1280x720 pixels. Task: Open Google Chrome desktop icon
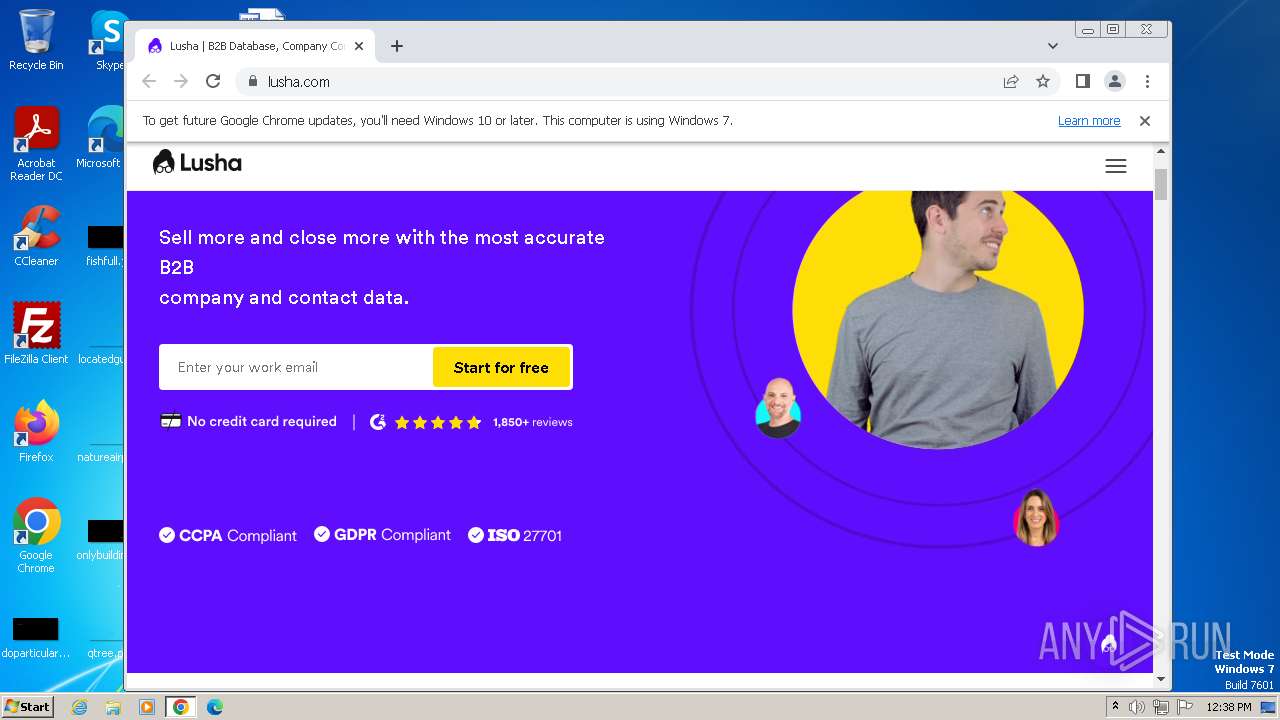click(x=36, y=536)
